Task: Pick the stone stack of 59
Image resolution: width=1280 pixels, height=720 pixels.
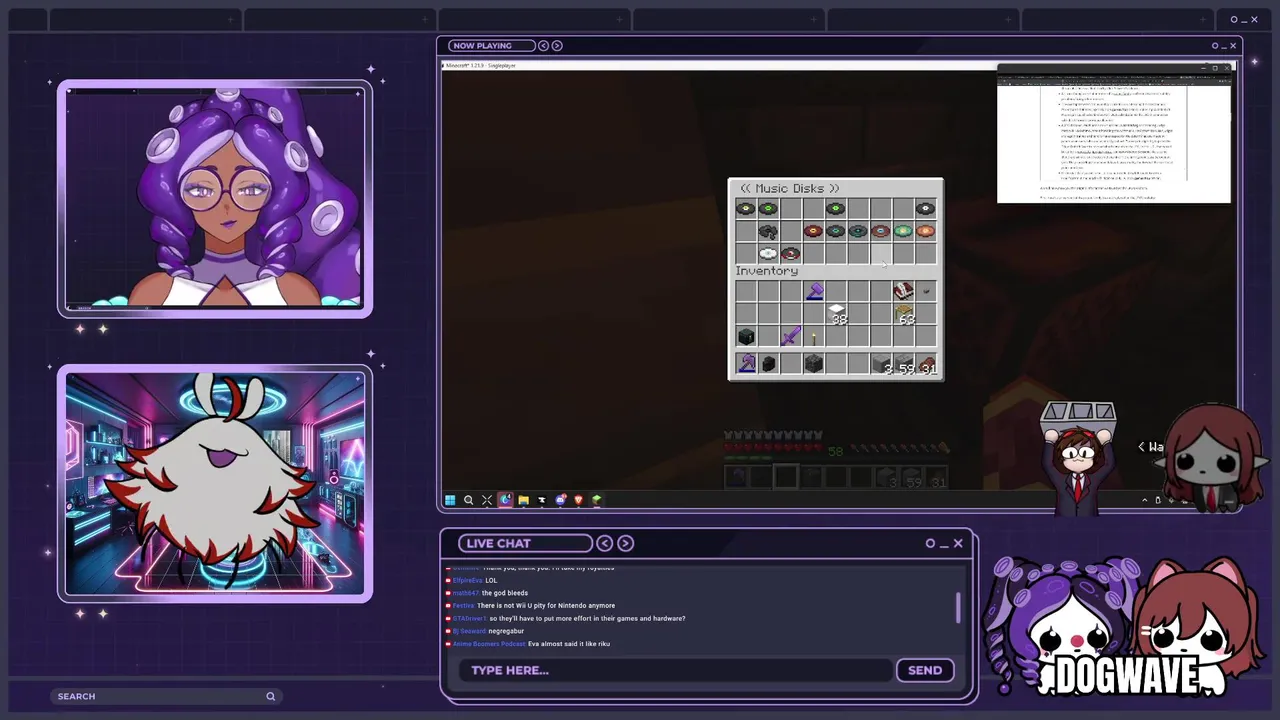Action: 904,364
